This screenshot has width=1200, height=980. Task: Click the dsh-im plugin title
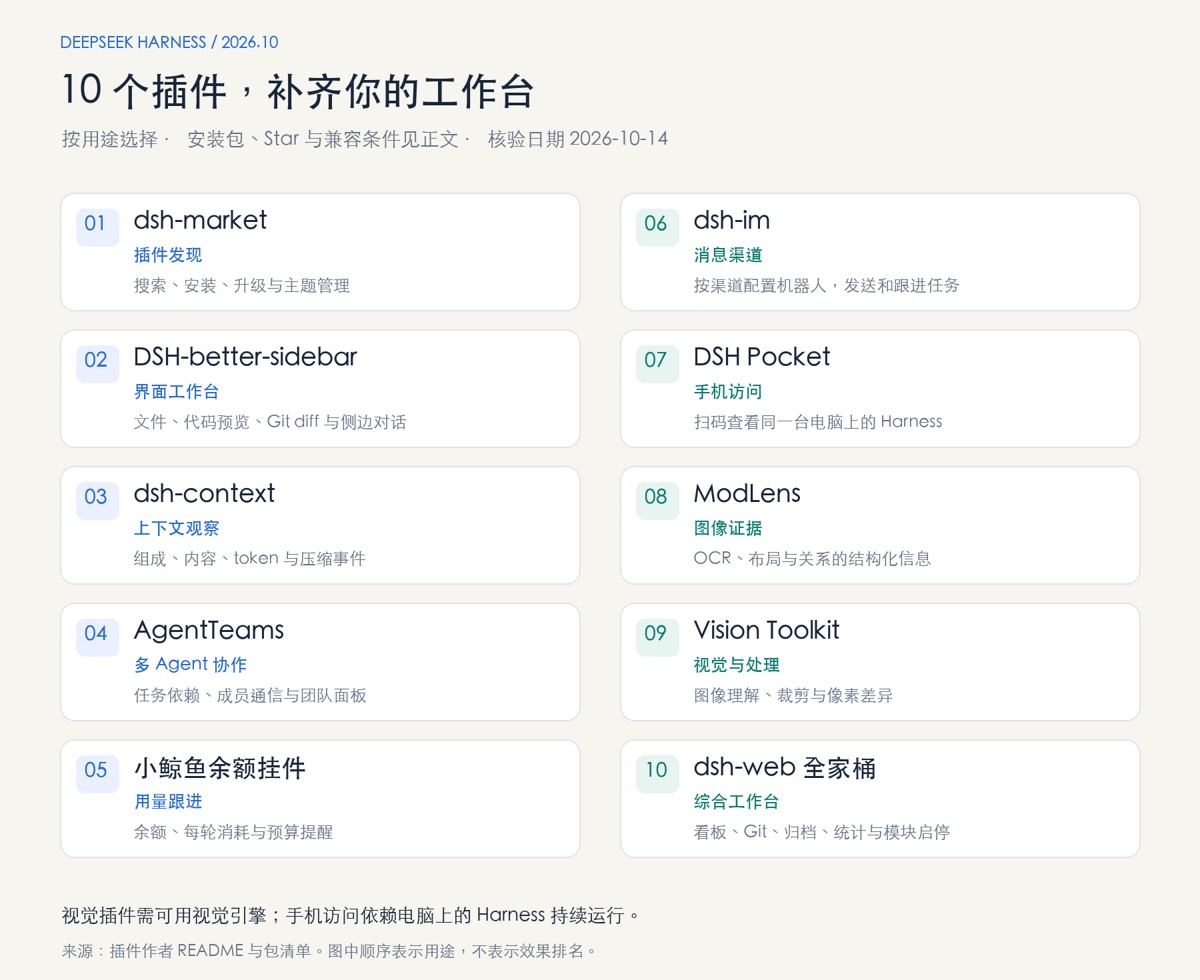pos(732,220)
